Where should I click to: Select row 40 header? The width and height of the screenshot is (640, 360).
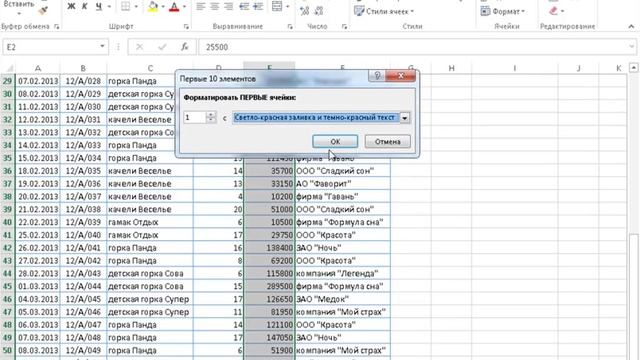pos(7,222)
